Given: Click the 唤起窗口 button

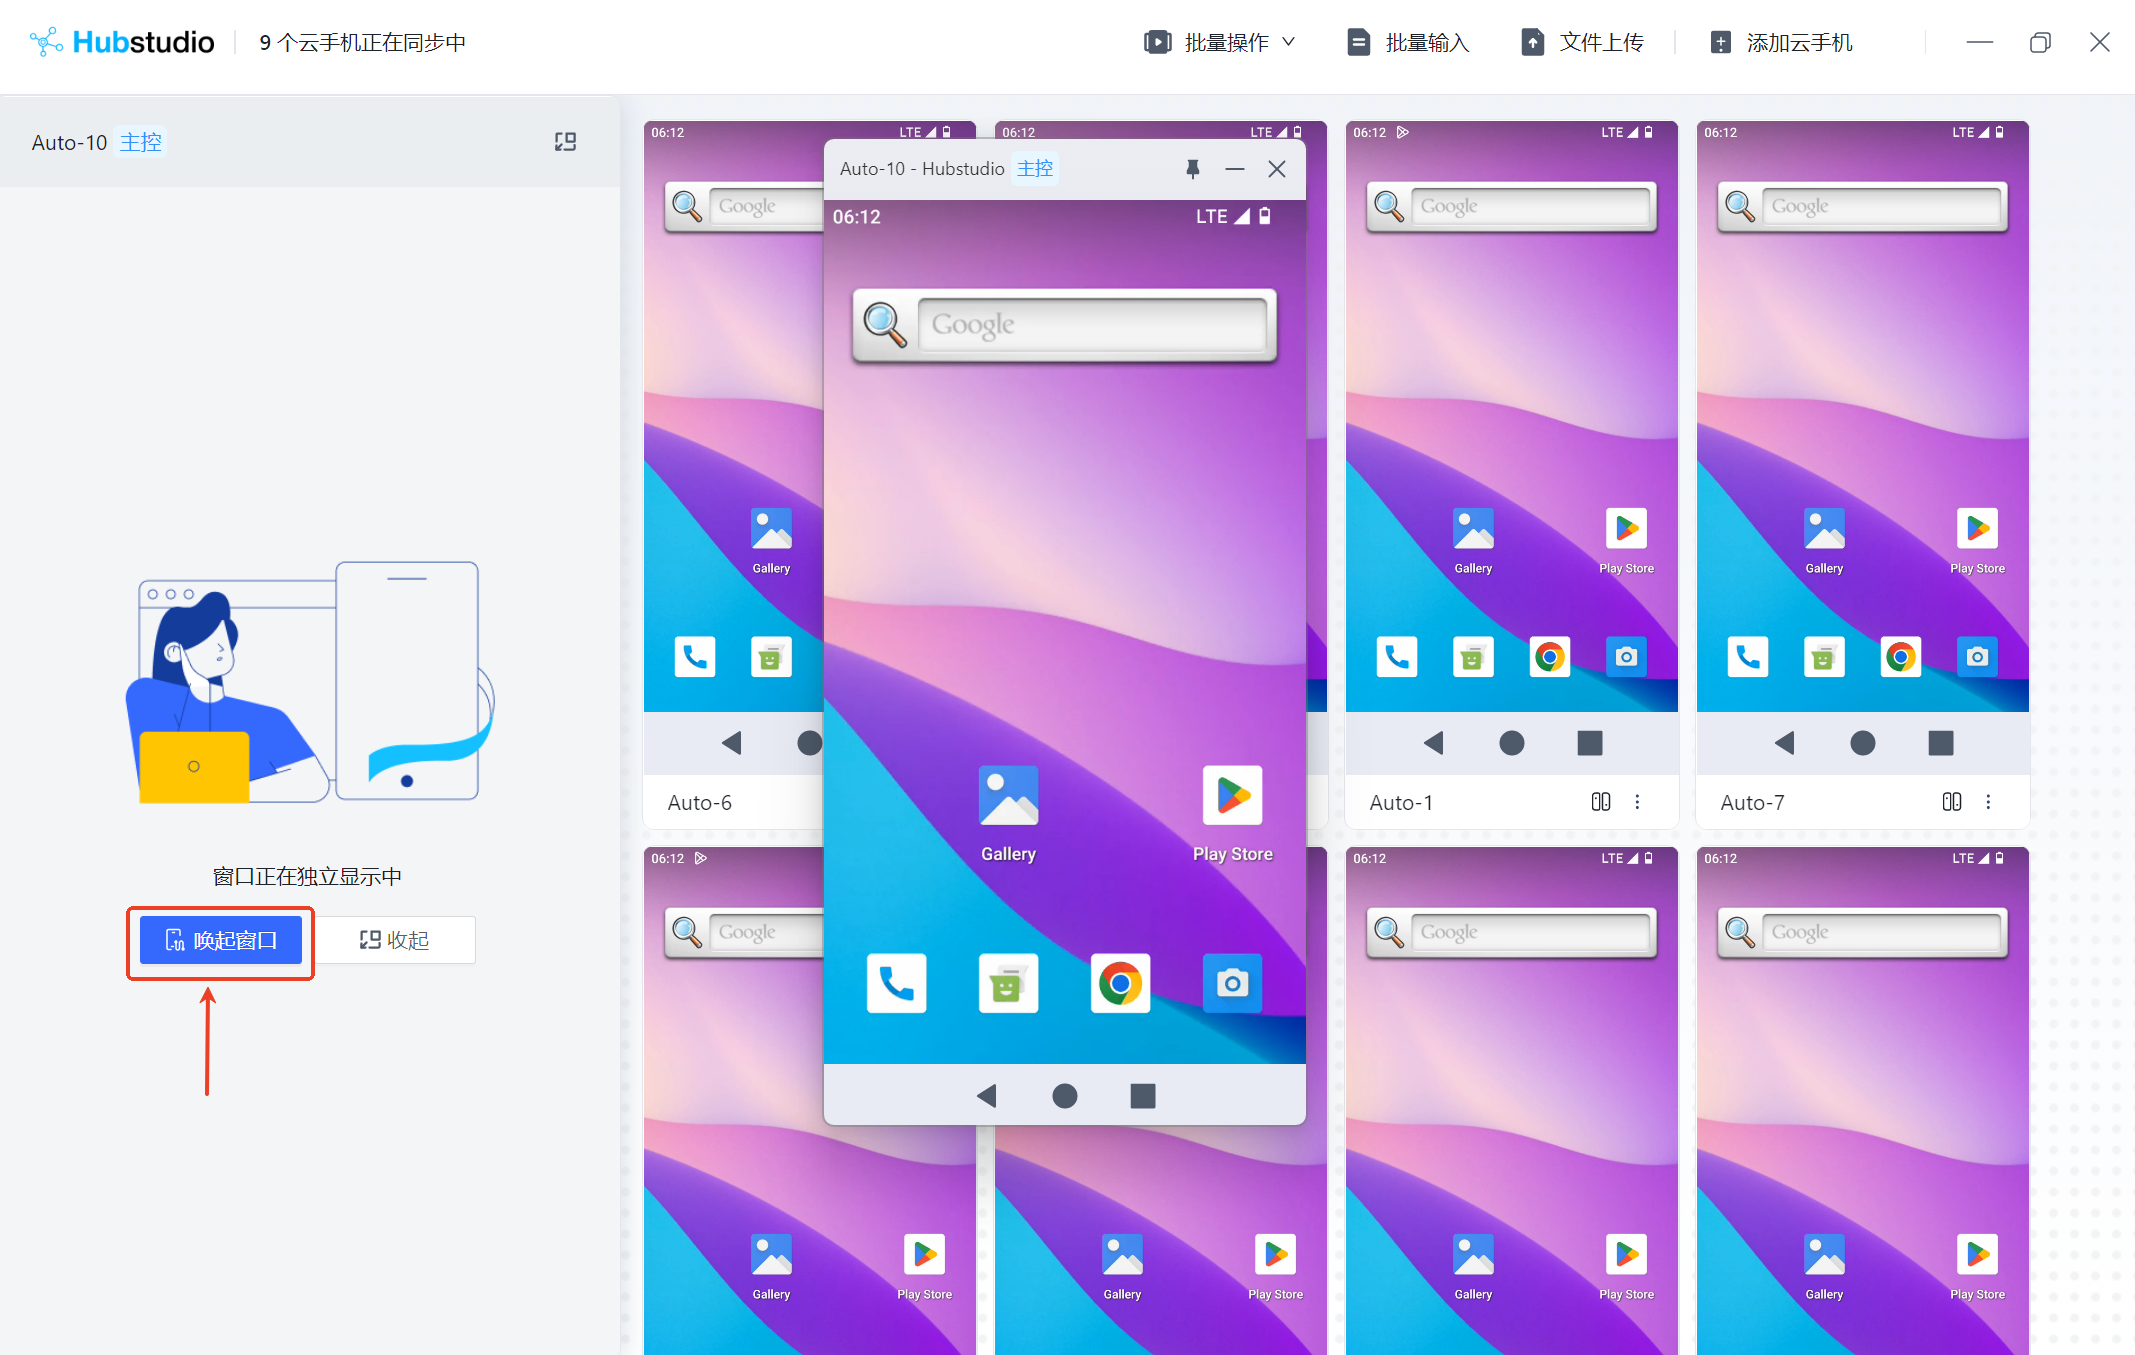Looking at the screenshot, I should click(x=220, y=940).
